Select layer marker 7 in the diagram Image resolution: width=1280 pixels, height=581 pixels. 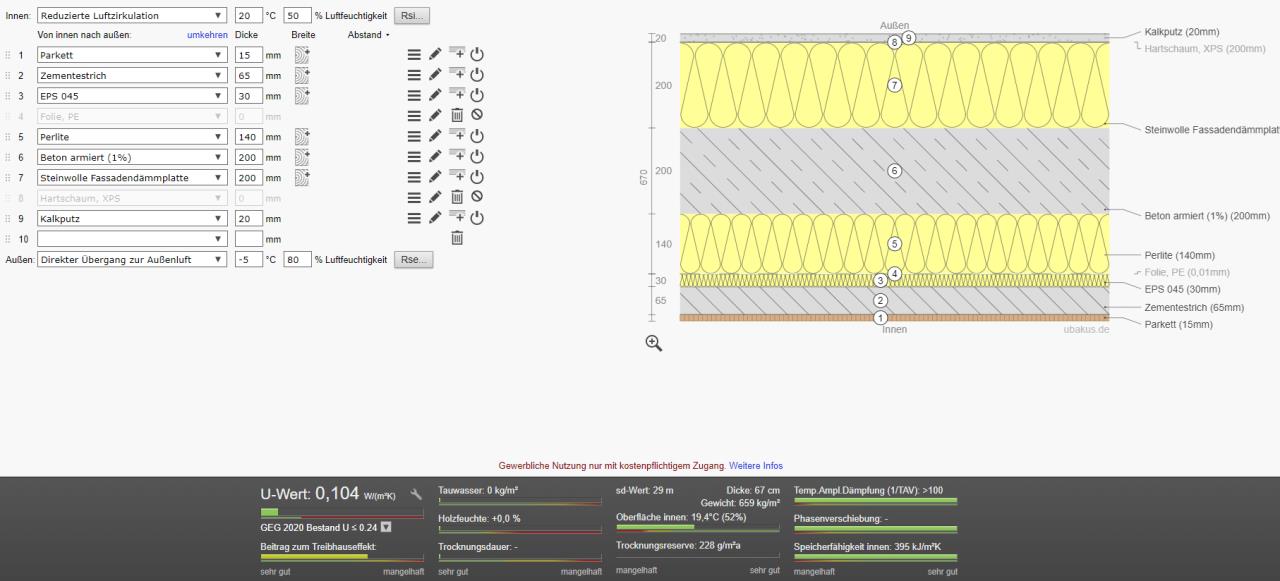[894, 85]
